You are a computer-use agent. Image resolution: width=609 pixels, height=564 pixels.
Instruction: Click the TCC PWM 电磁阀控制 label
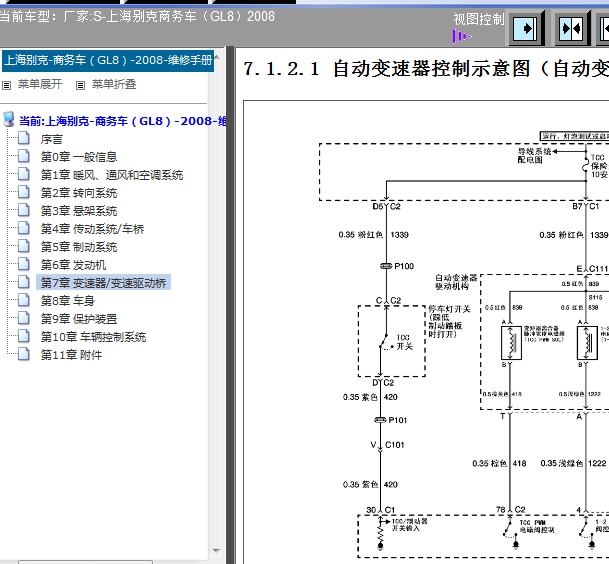[537, 526]
